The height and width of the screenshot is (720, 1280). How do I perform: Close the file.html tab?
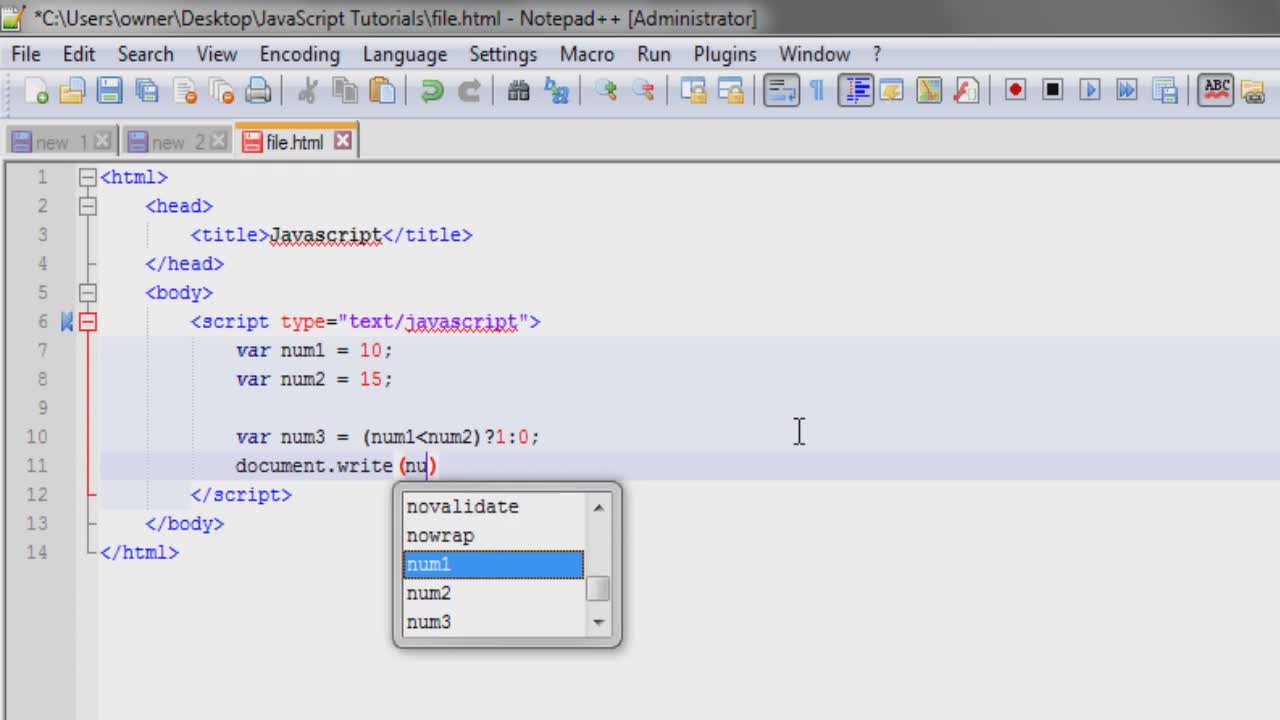tap(342, 141)
